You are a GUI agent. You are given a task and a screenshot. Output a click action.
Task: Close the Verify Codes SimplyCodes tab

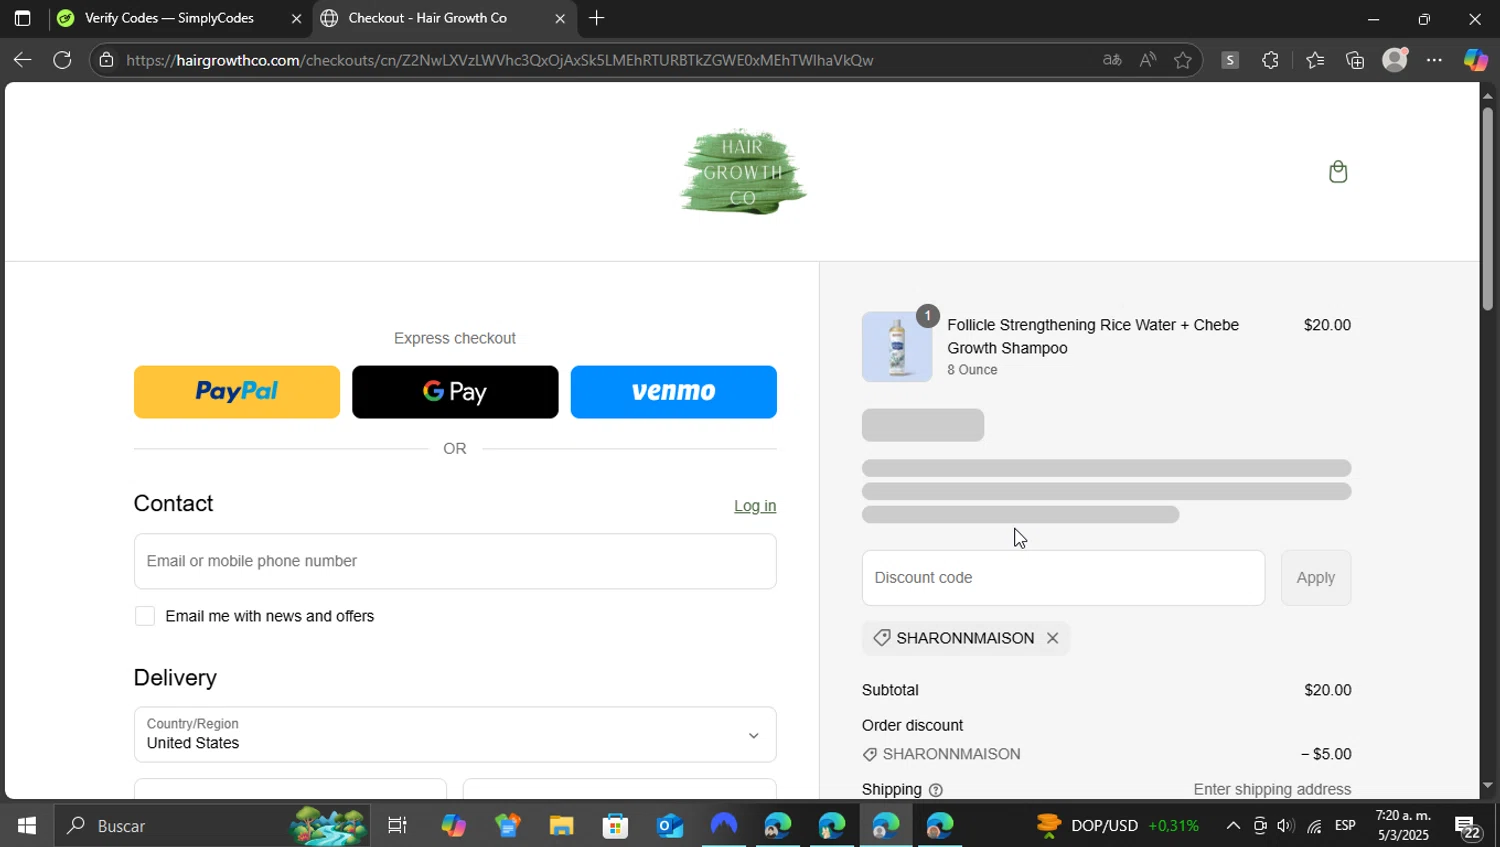coord(296,18)
